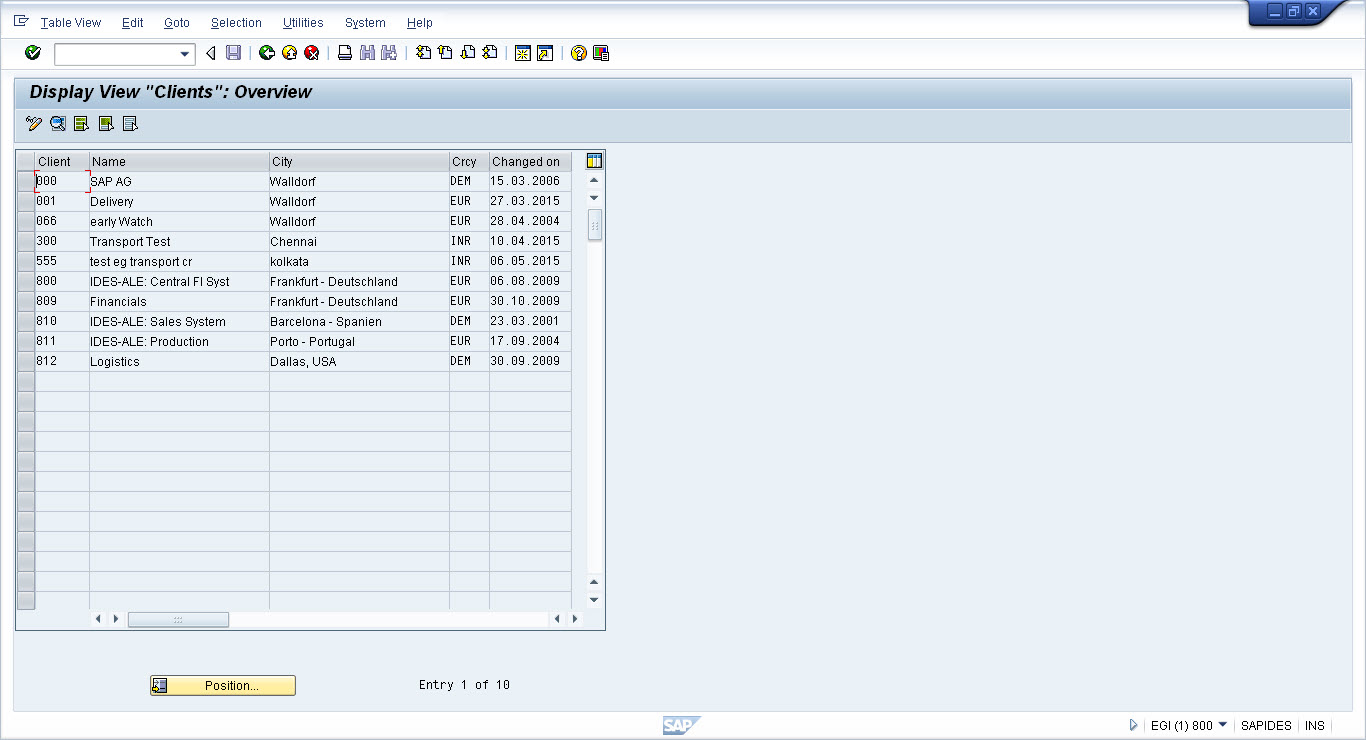The image size is (1366, 740).
Task: Generate a shortcut icon
Action: (545, 53)
